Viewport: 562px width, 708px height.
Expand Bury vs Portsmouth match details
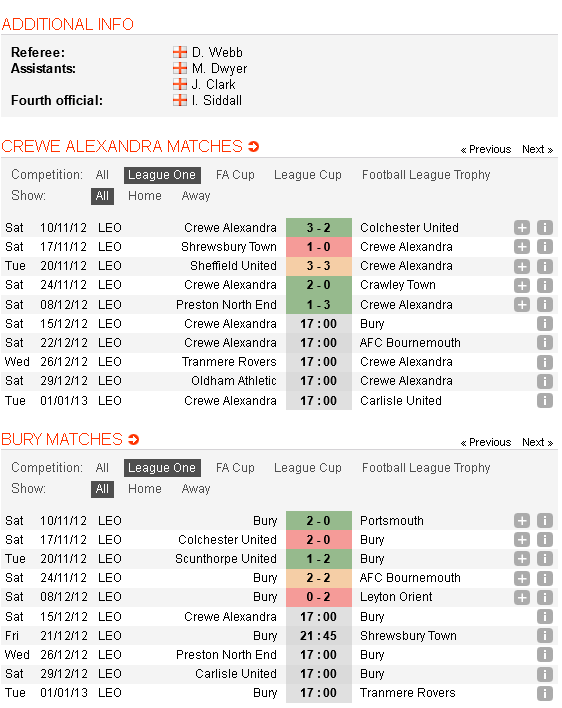(x=522, y=521)
